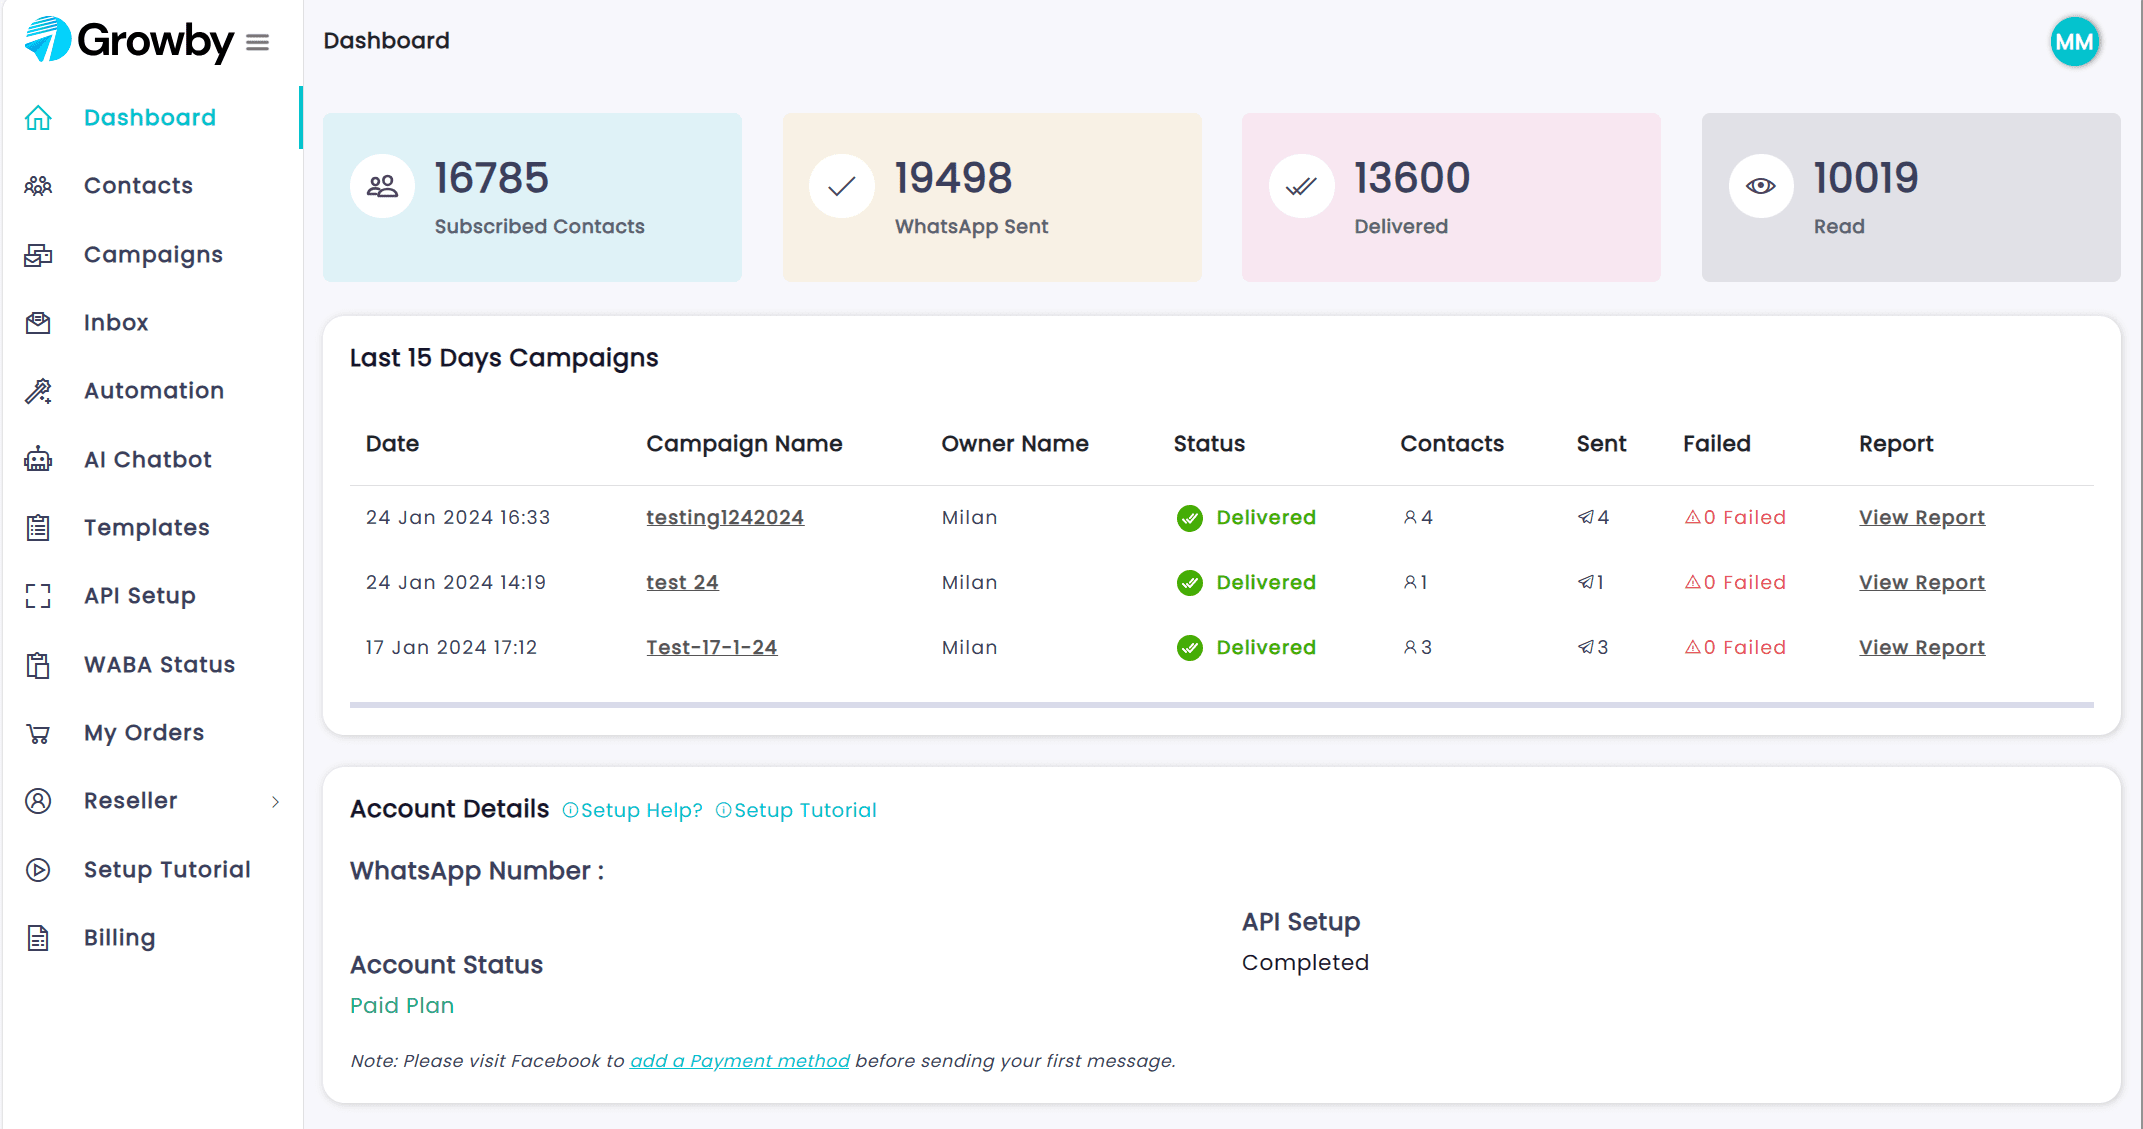
Task: Open the Reseller menu item
Action: click(130, 801)
